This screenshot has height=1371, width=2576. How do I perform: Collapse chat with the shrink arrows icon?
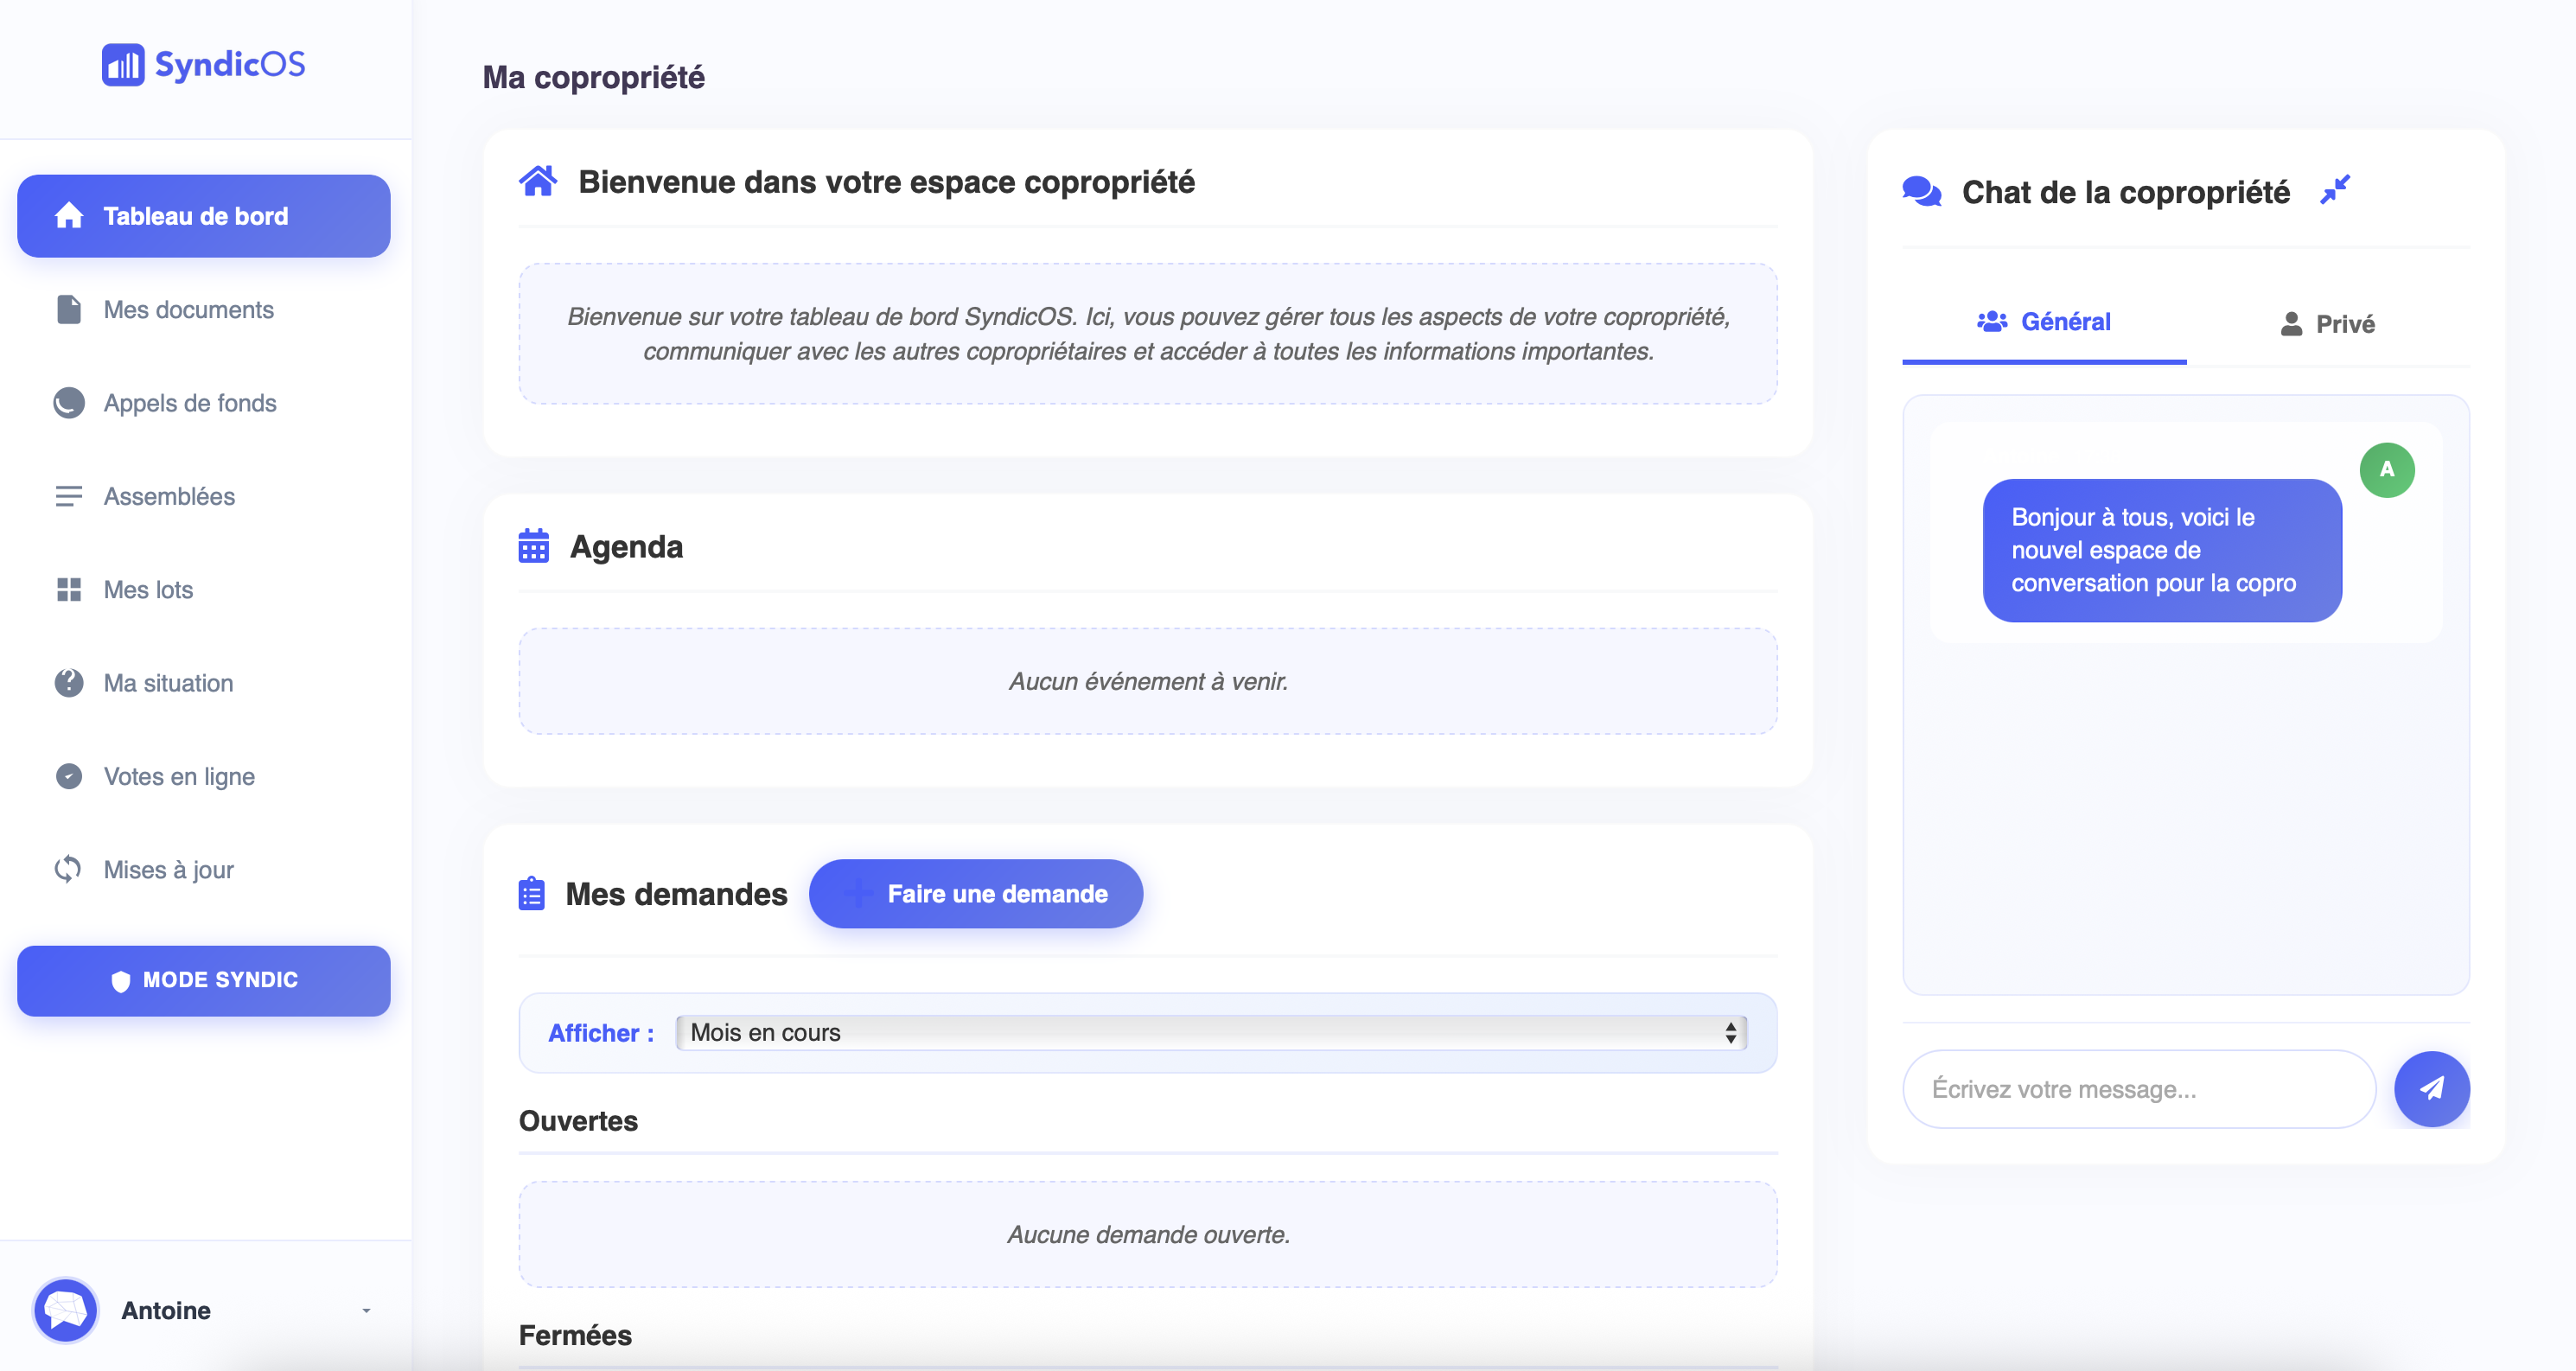click(x=2334, y=190)
